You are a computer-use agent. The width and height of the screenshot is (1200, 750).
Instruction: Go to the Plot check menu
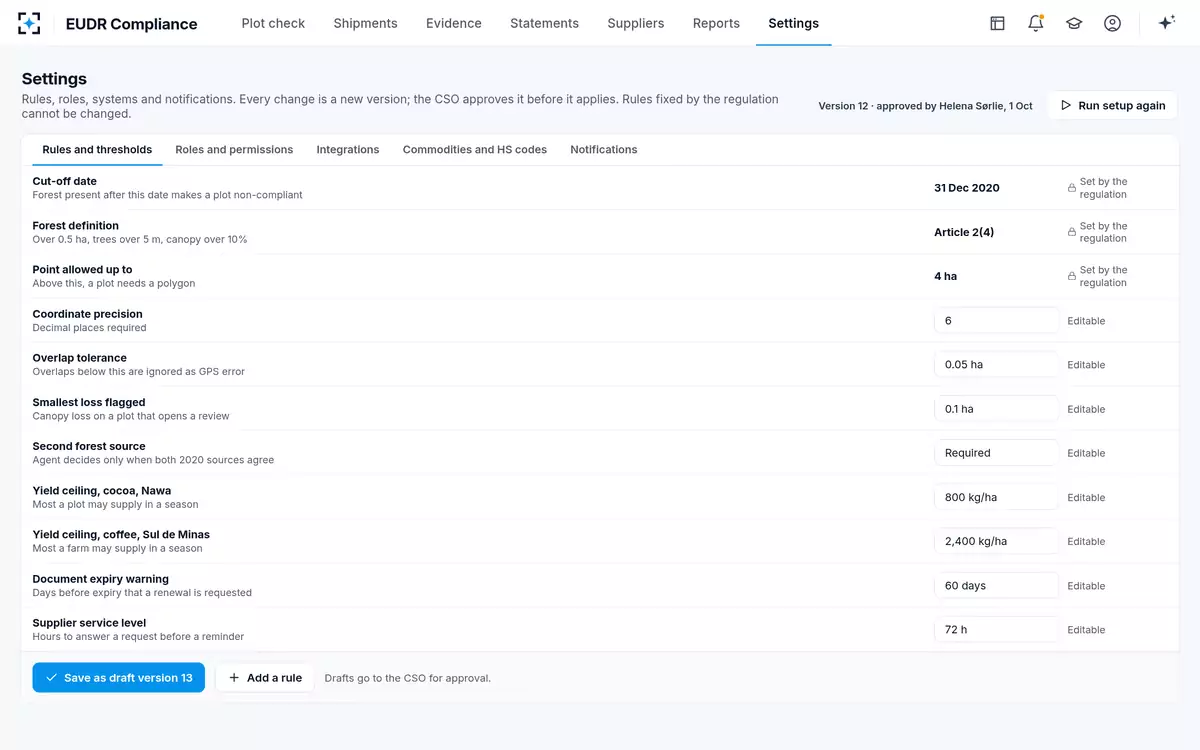click(273, 23)
